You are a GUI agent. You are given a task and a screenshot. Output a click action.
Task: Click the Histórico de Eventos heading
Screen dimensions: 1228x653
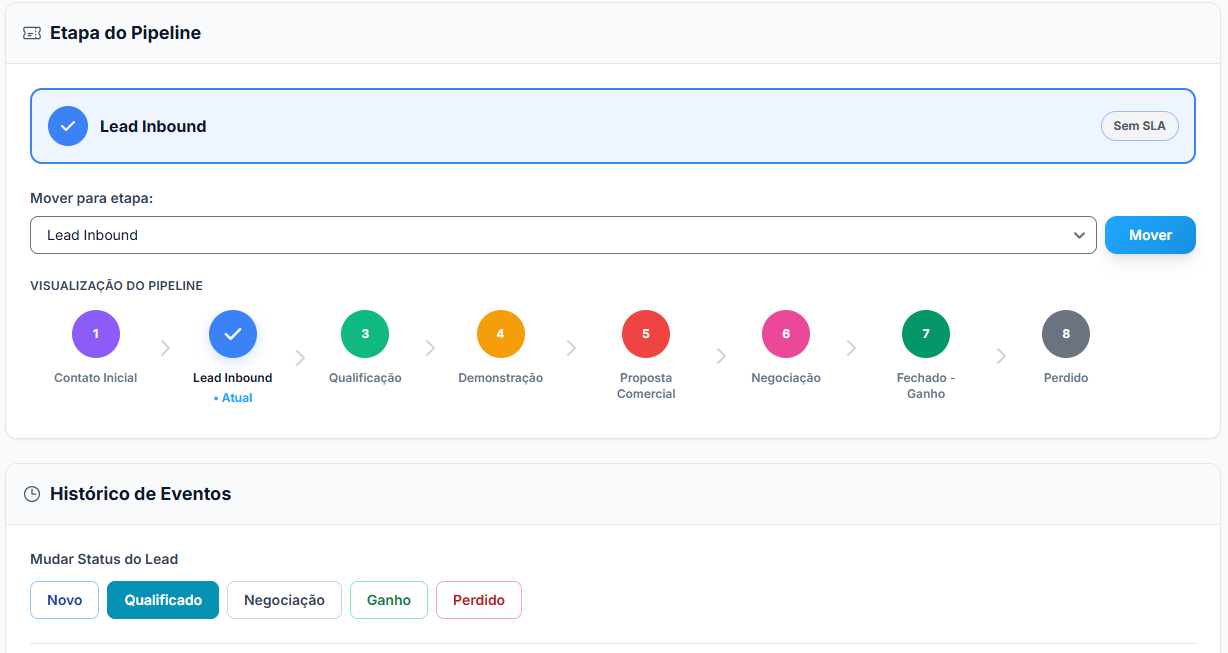[140, 494]
